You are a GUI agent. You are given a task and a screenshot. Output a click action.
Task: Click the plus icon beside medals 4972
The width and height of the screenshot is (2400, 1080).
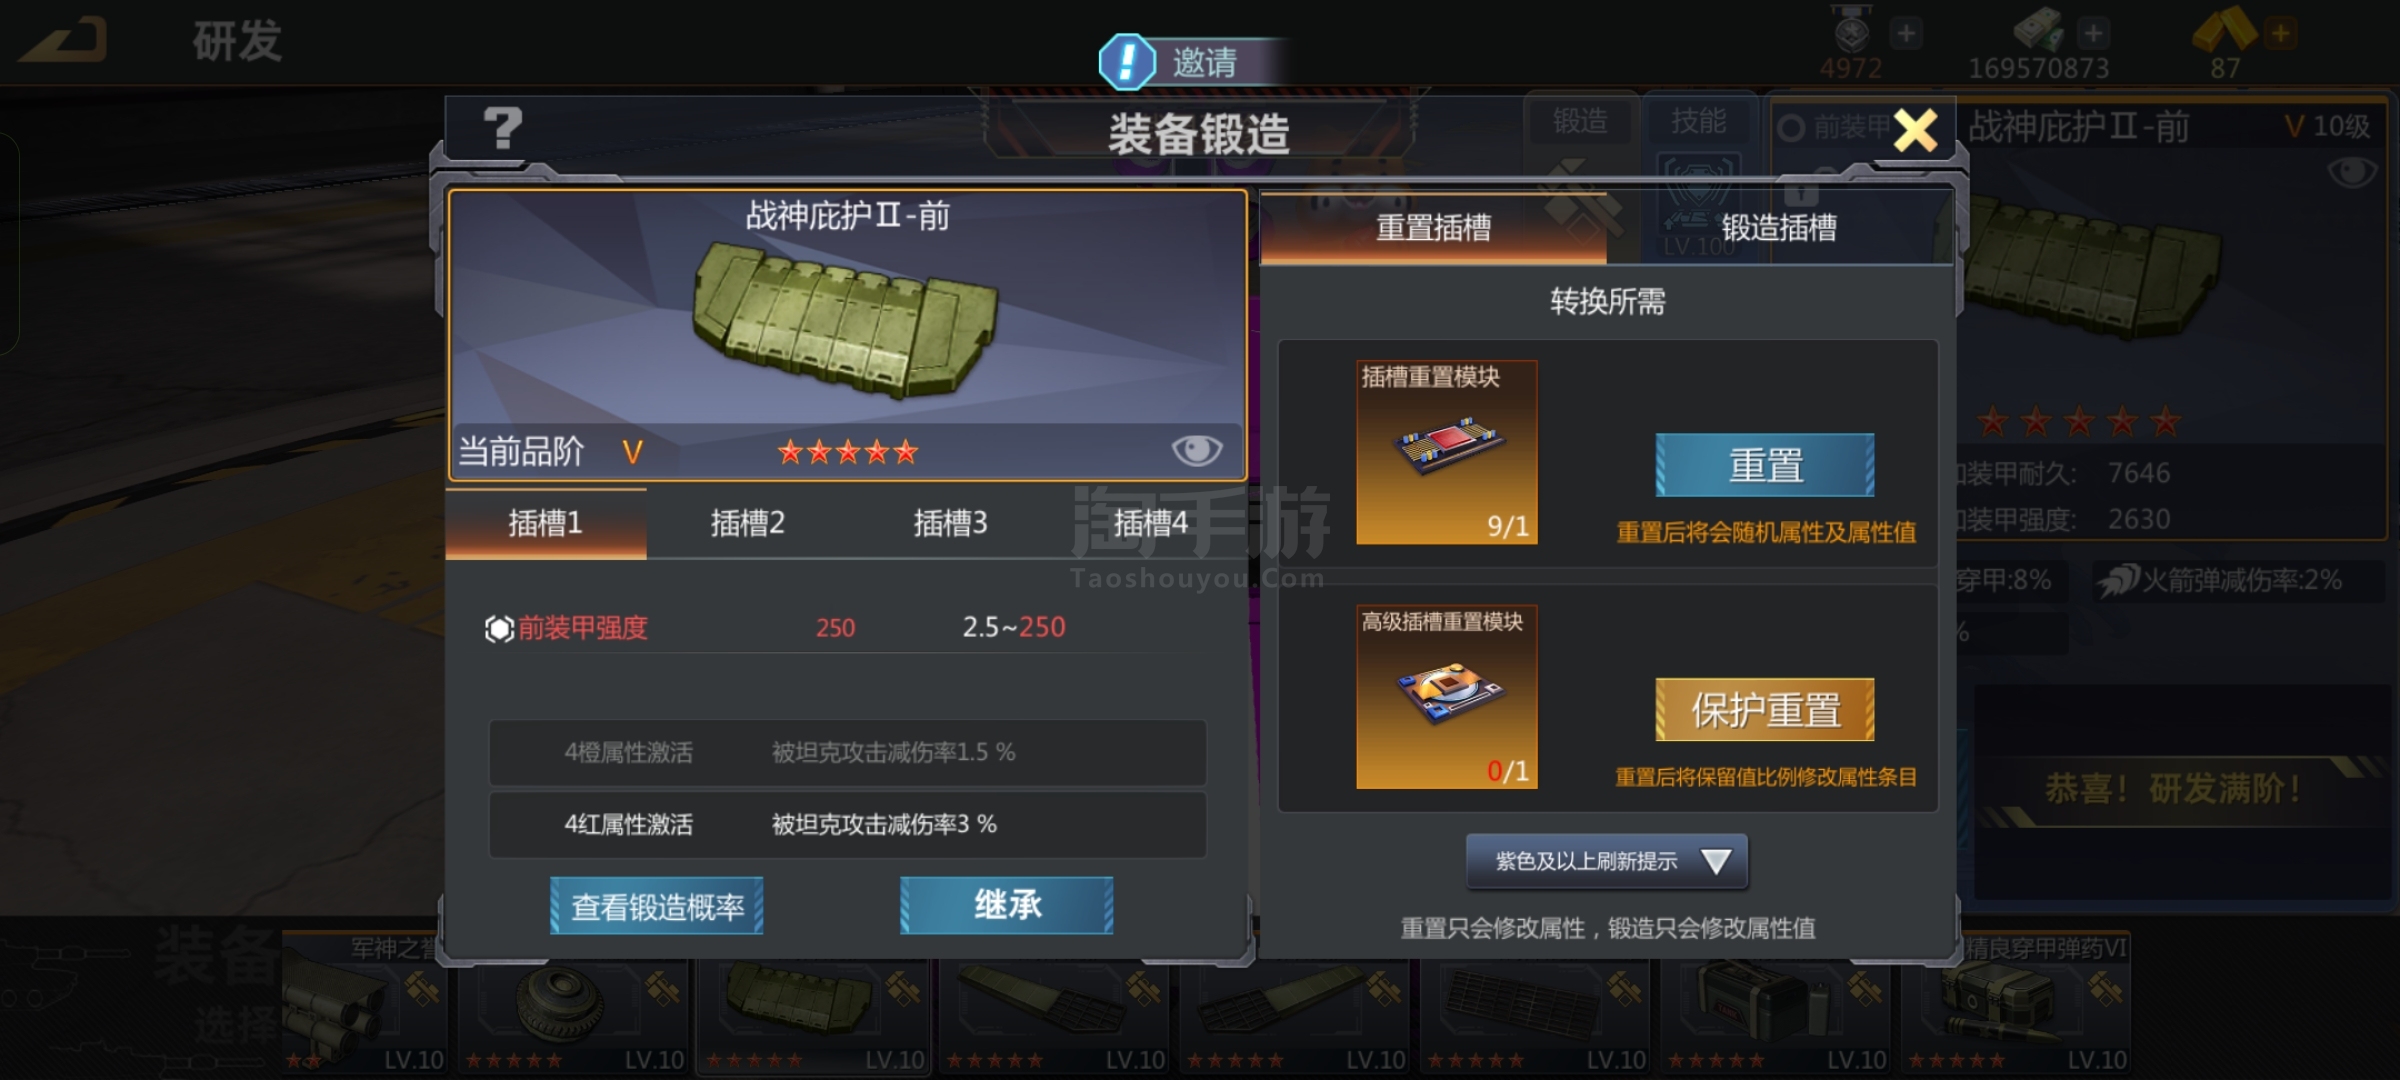point(1906,34)
